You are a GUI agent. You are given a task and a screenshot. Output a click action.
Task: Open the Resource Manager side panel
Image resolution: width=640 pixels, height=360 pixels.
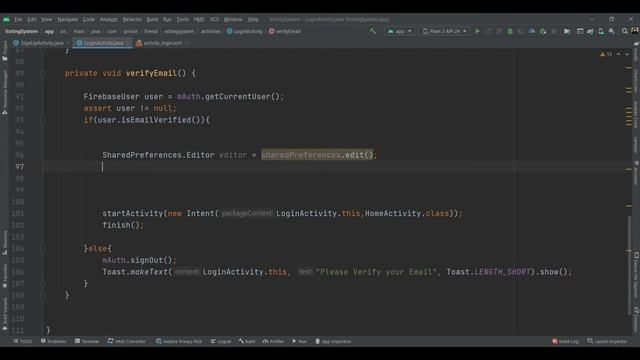[5, 92]
